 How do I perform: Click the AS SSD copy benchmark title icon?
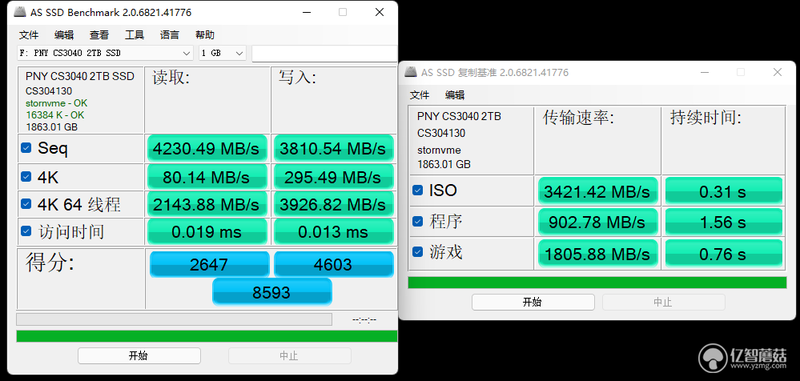410,72
